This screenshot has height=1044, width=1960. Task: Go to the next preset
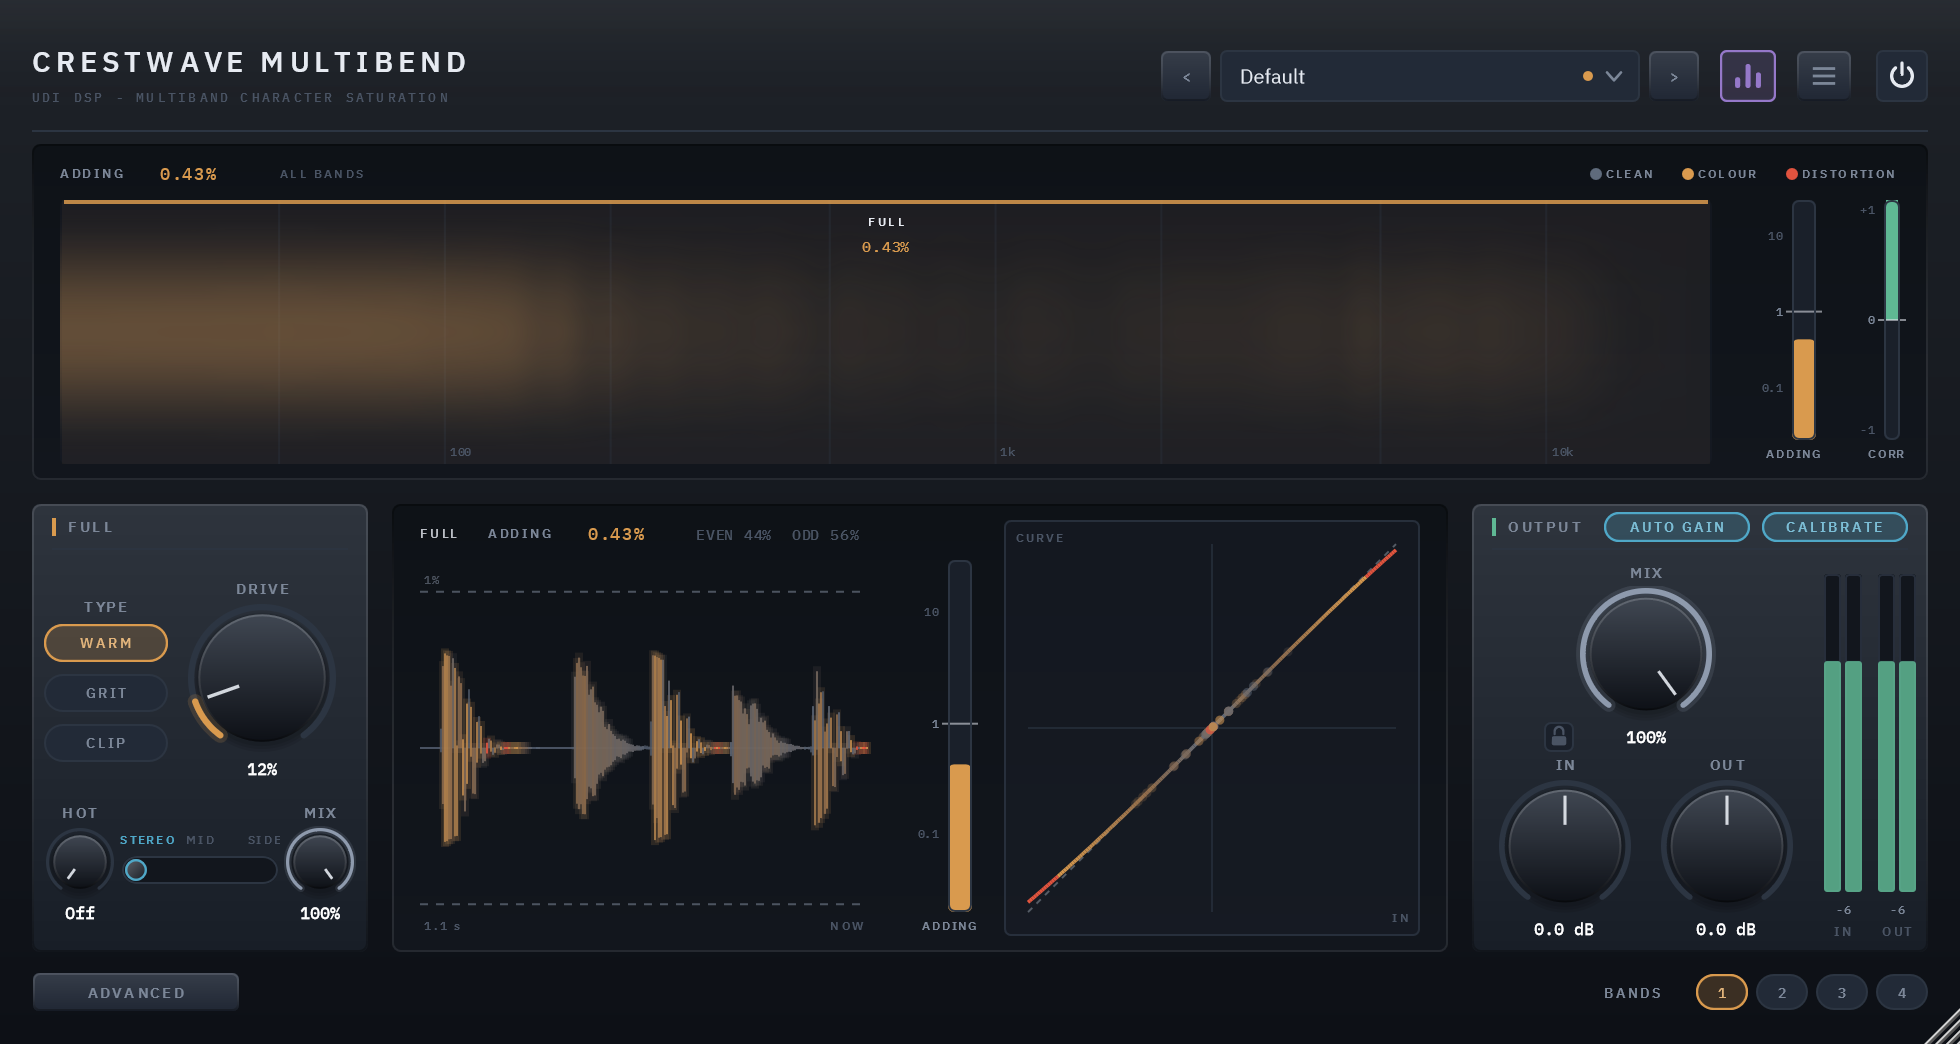click(x=1674, y=76)
